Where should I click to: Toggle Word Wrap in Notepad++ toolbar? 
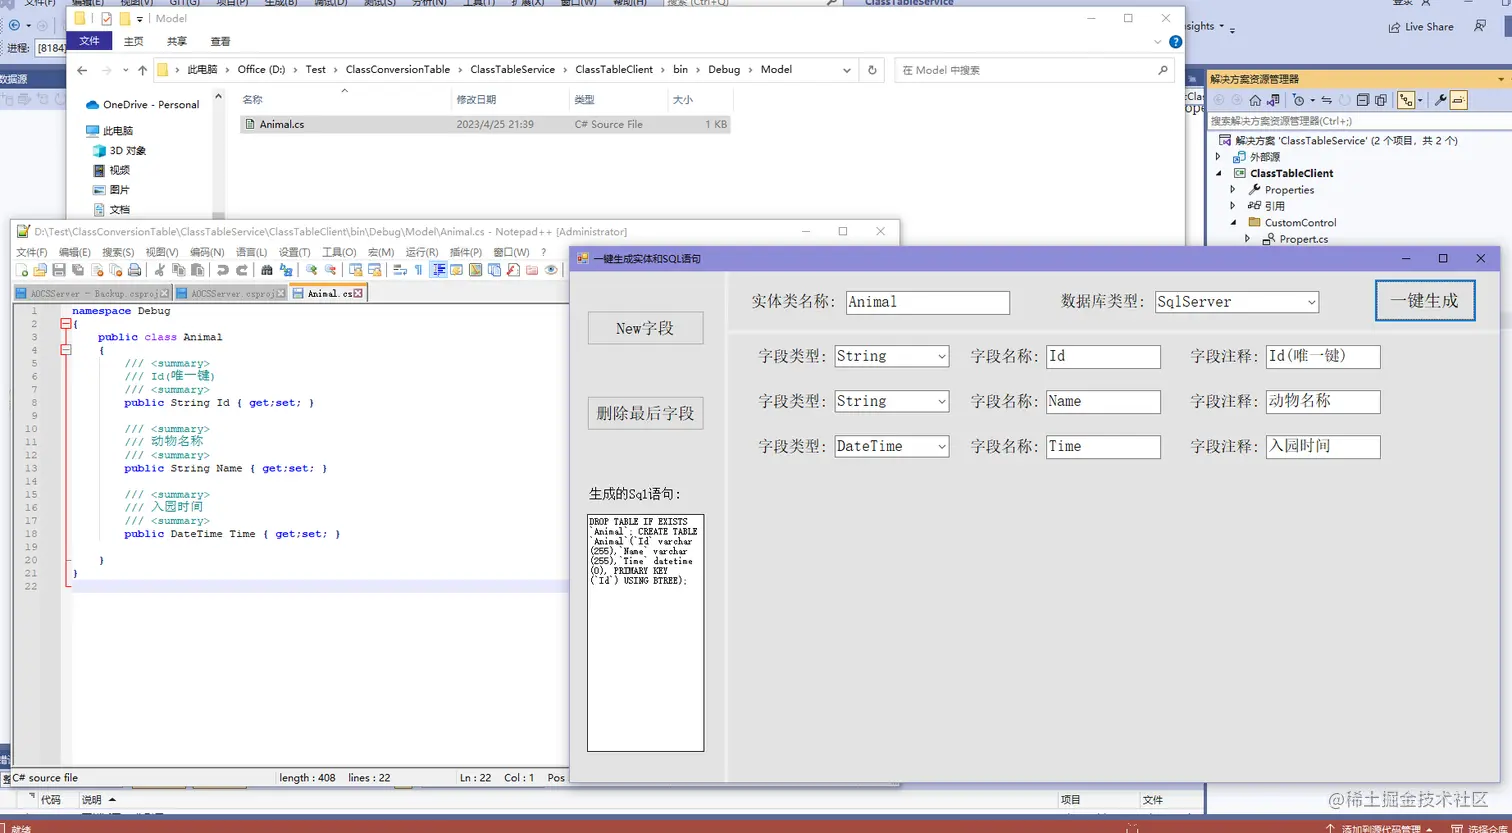click(399, 270)
